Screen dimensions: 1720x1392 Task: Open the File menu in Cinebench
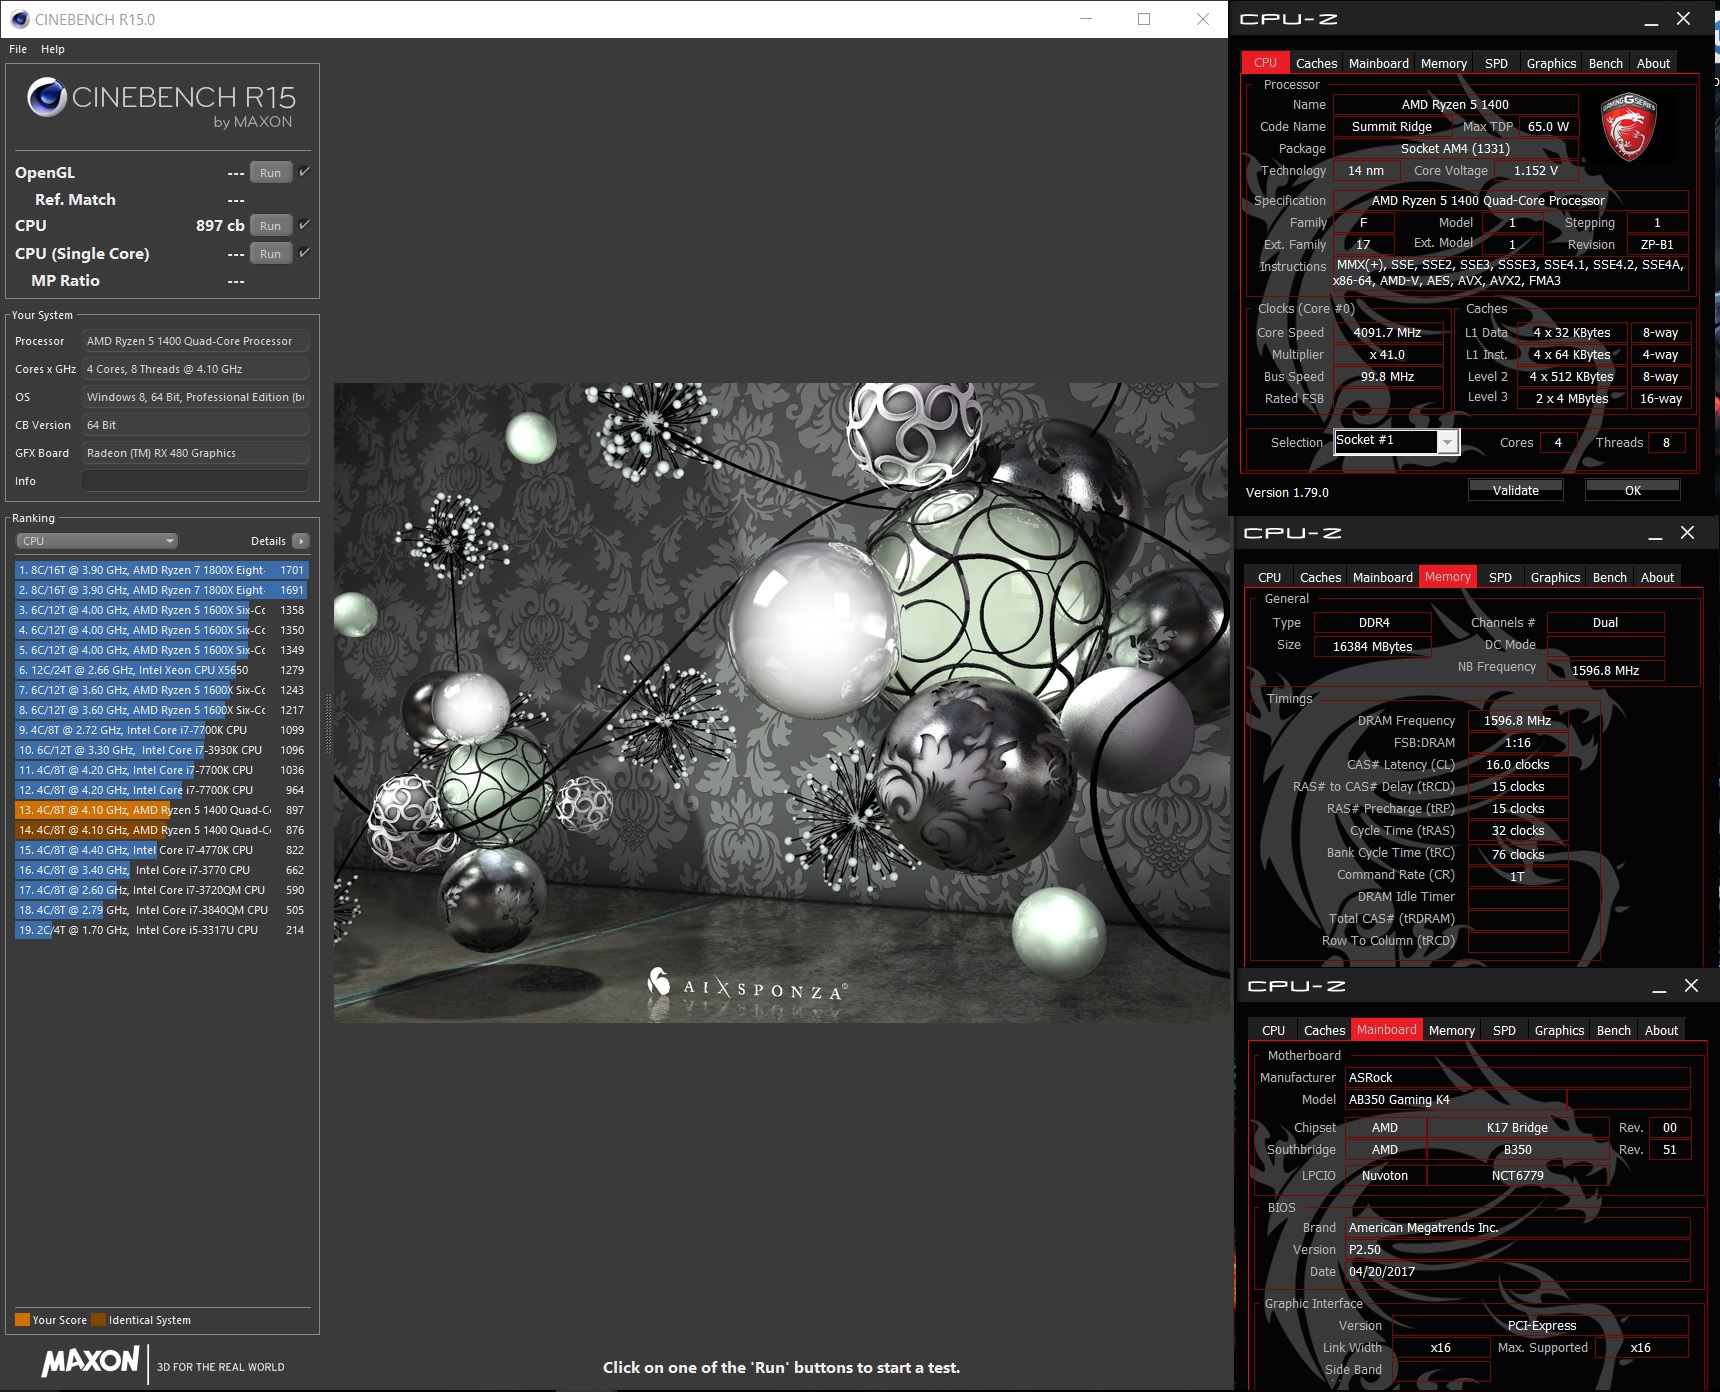18,49
